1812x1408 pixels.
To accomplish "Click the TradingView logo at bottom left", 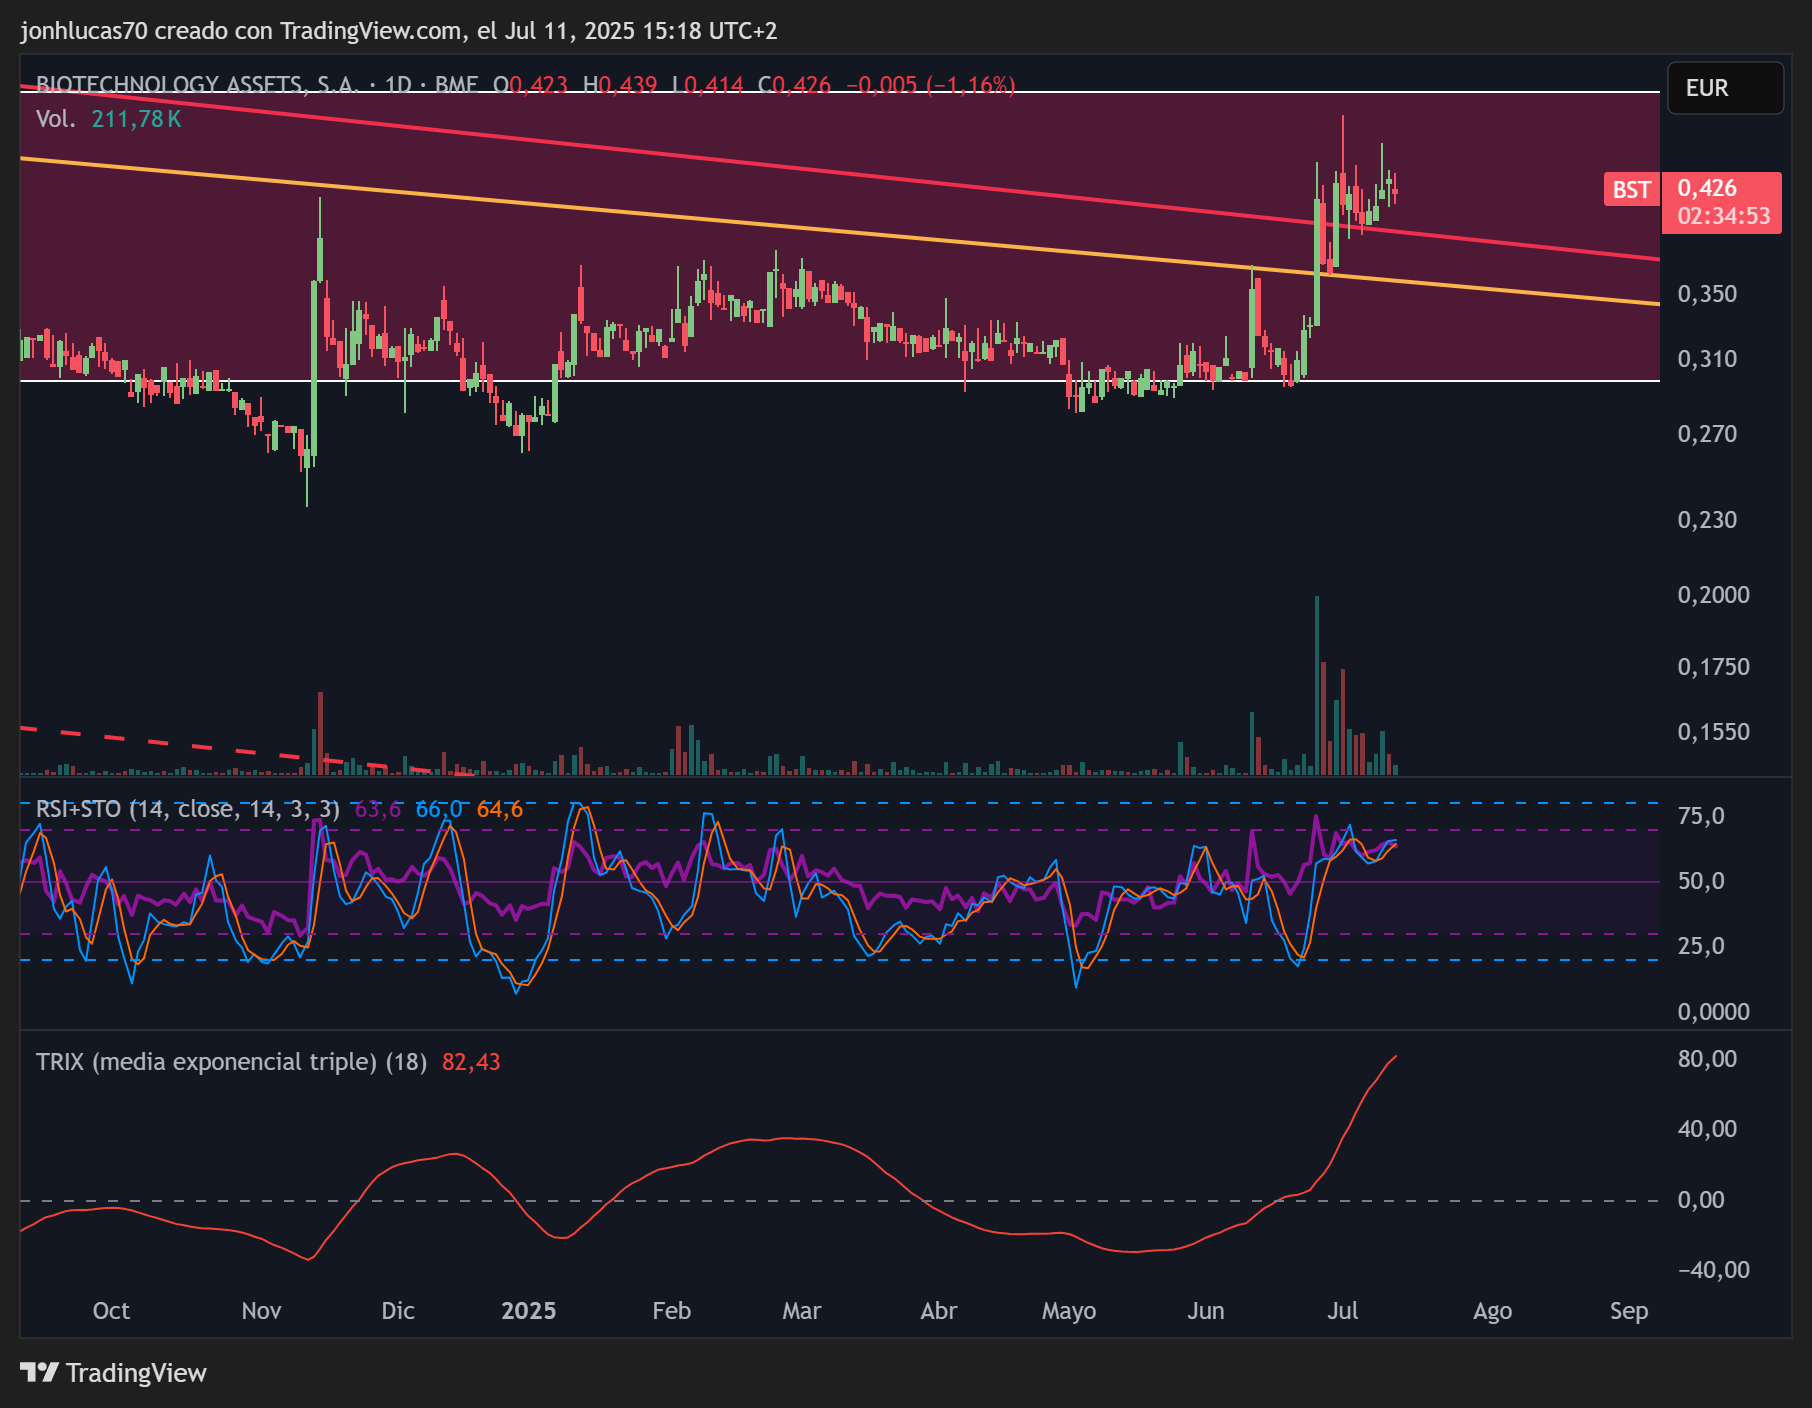I will tap(113, 1373).
